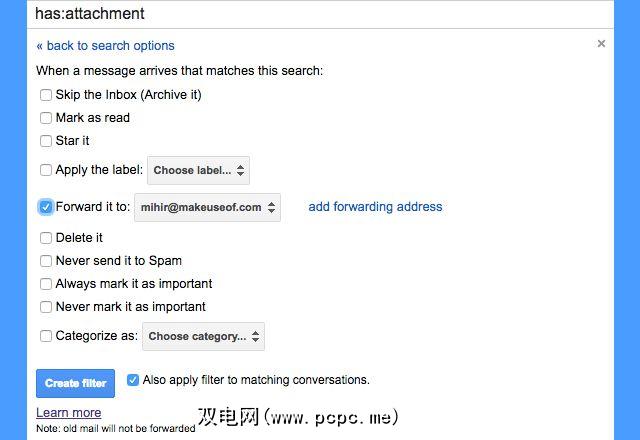Enable the Apply the label checkbox
Viewport: 640px width, 440px height.
(x=46, y=170)
